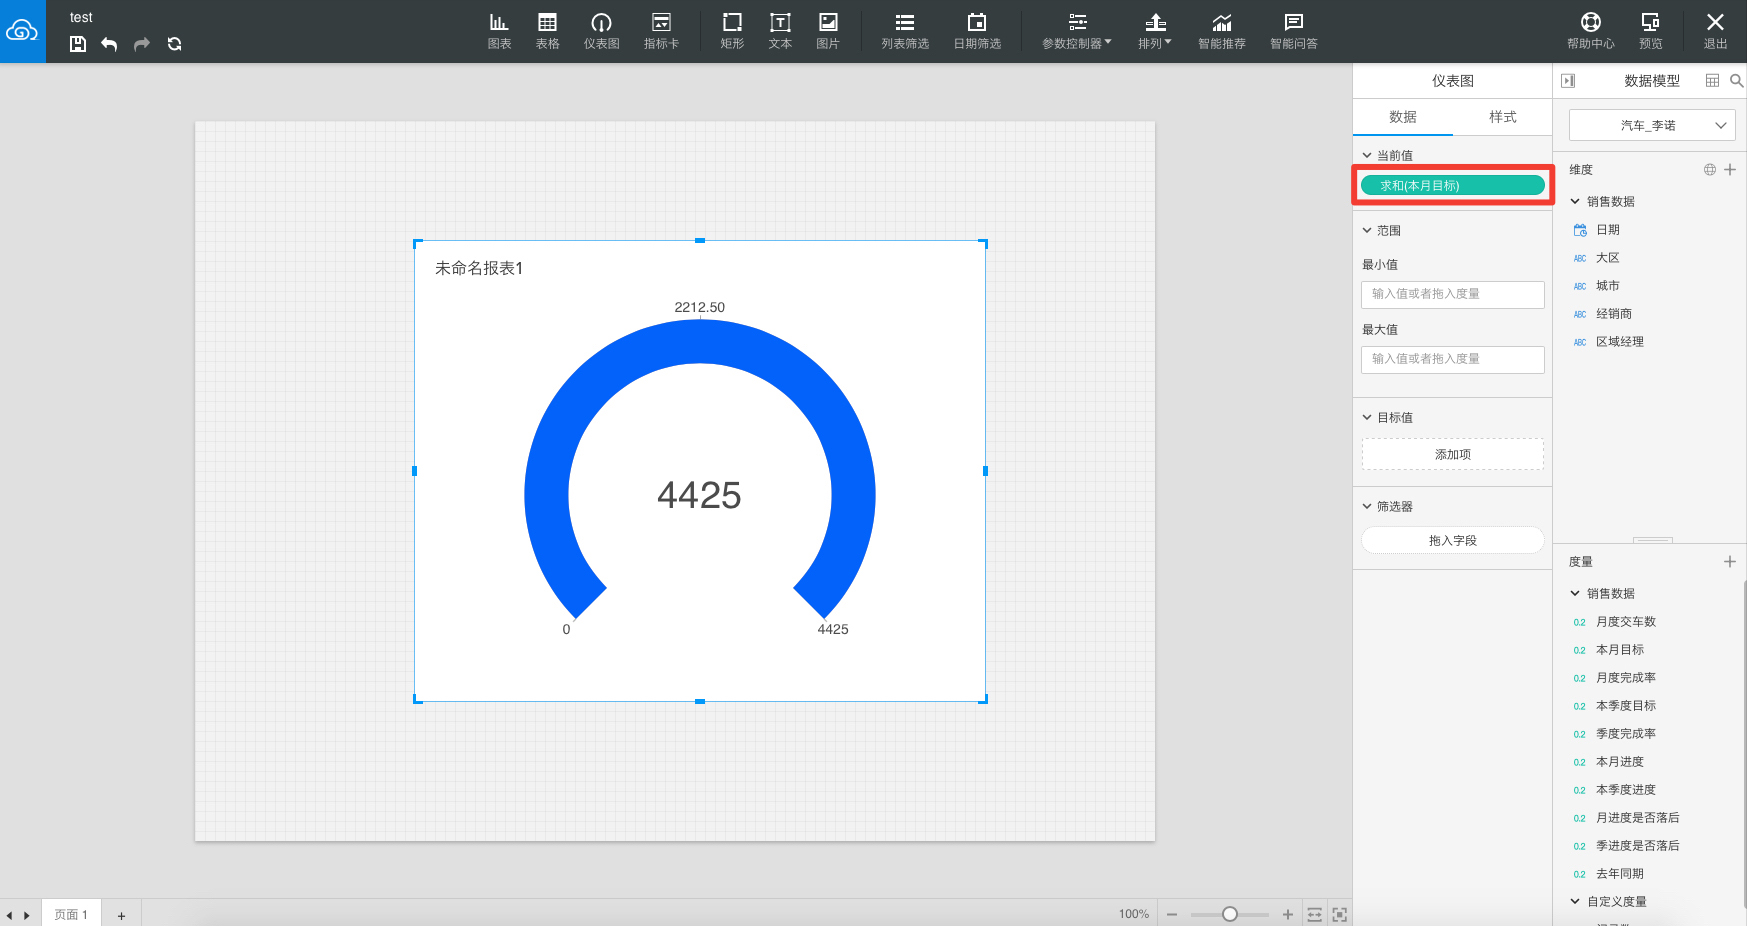Add a 日期筛选 date filter
This screenshot has height=926, width=1747.
coord(977,31)
